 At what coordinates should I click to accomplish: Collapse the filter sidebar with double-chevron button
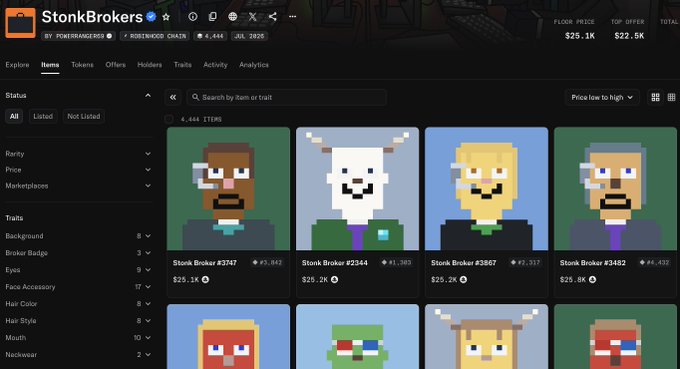coord(173,97)
